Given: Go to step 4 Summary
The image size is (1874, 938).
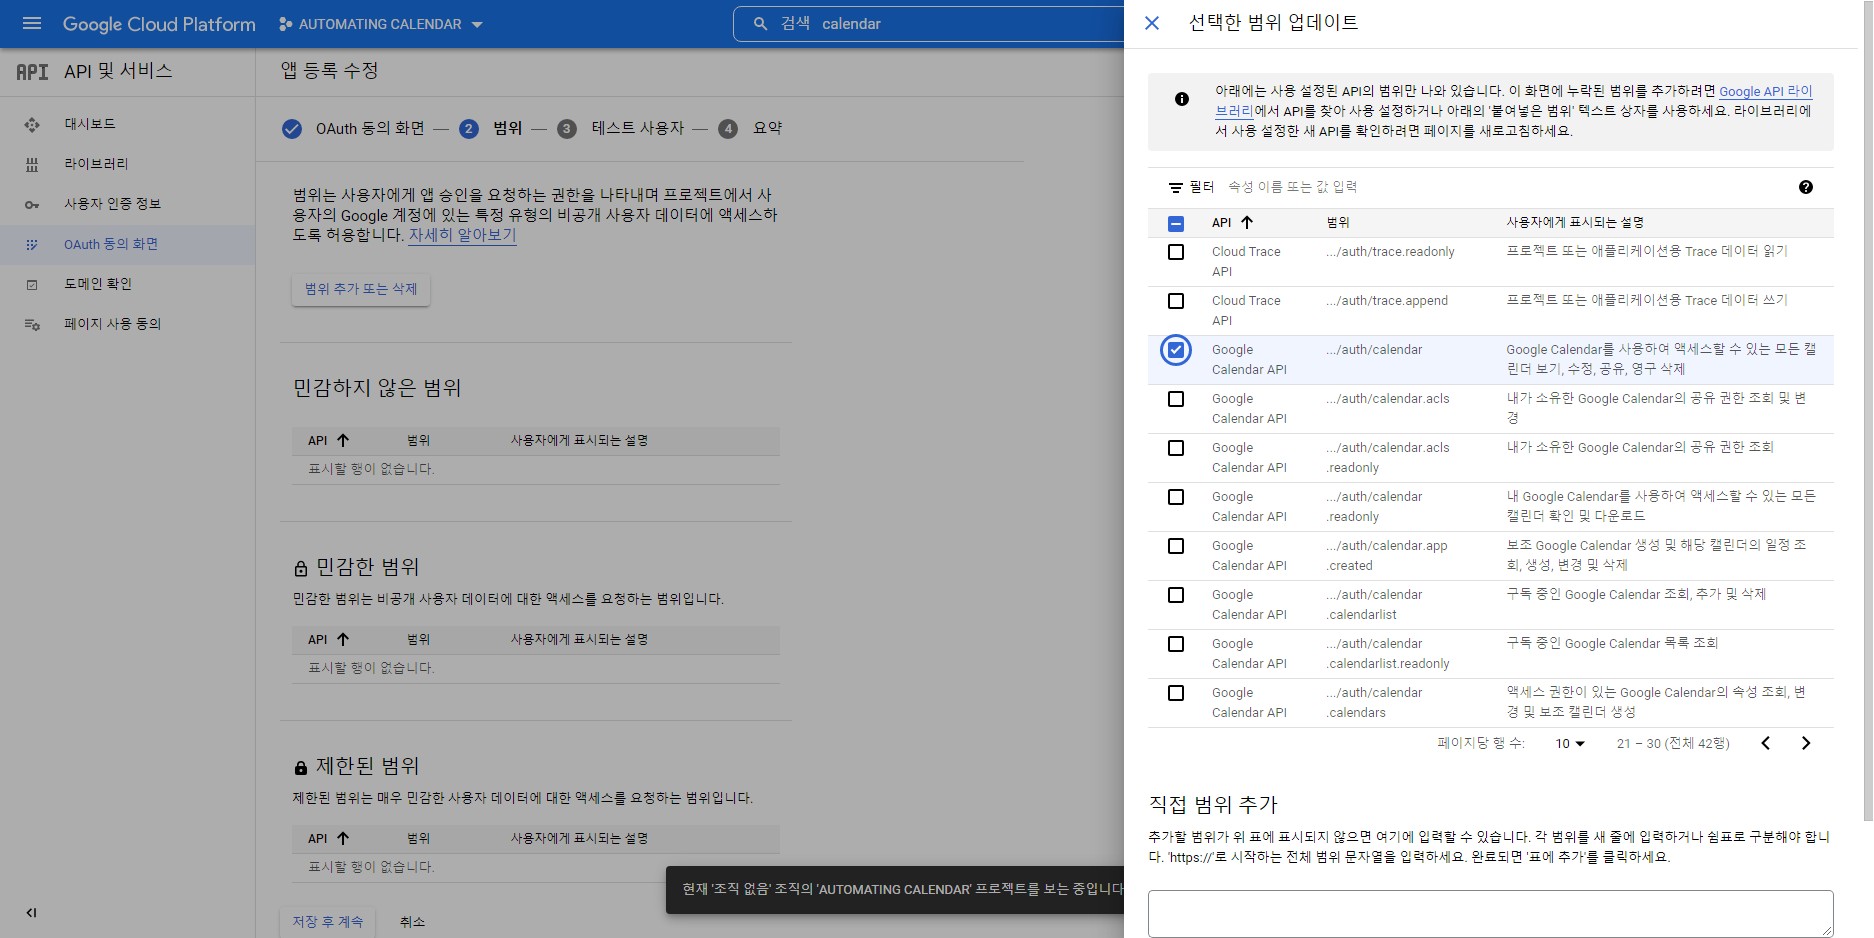Looking at the screenshot, I should [x=751, y=128].
